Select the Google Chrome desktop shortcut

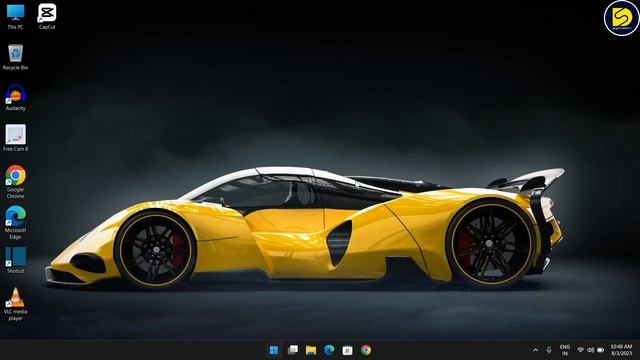click(x=16, y=182)
